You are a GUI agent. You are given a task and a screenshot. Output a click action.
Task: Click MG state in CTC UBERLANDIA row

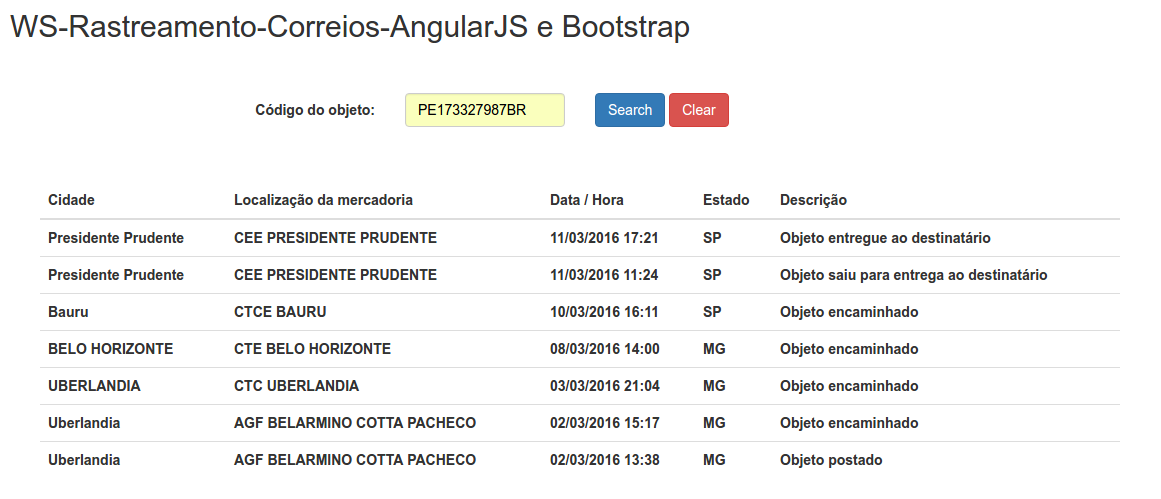pos(714,386)
